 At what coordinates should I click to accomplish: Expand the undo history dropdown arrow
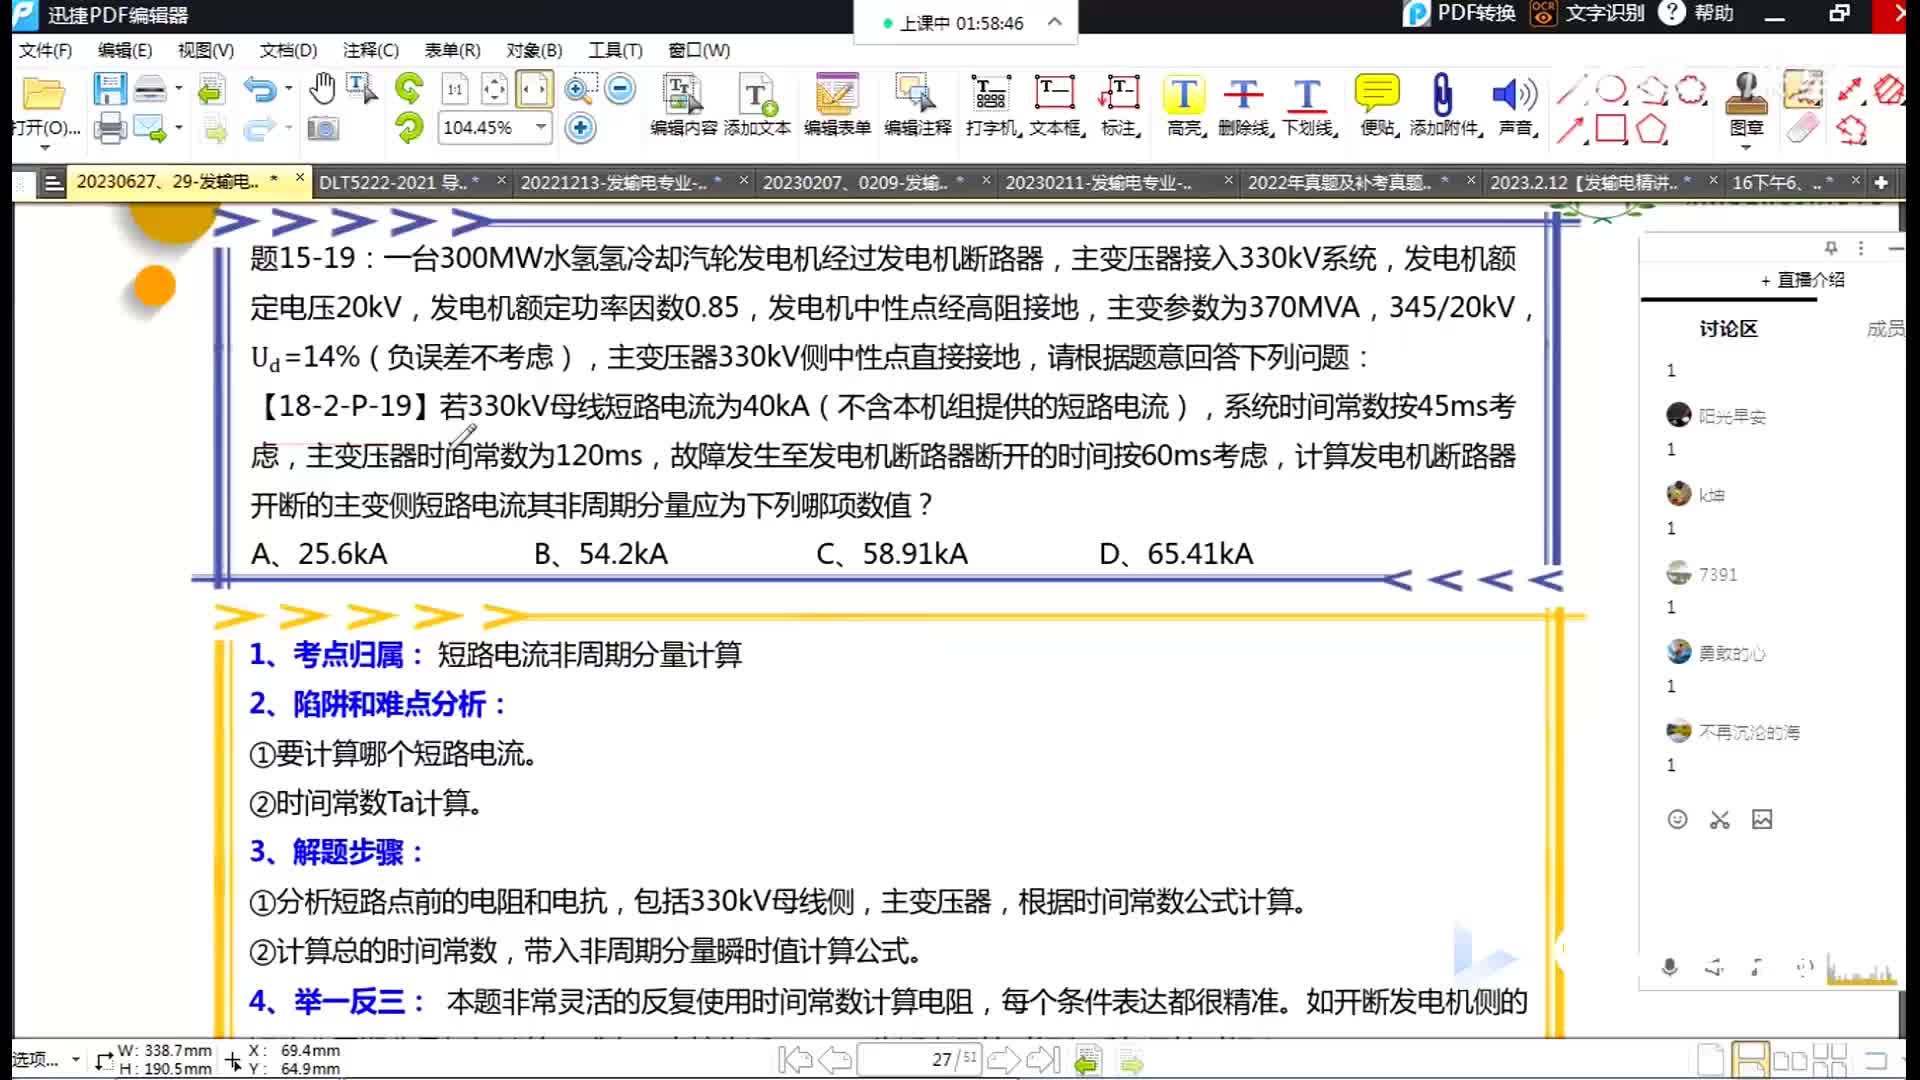pyautogui.click(x=289, y=90)
